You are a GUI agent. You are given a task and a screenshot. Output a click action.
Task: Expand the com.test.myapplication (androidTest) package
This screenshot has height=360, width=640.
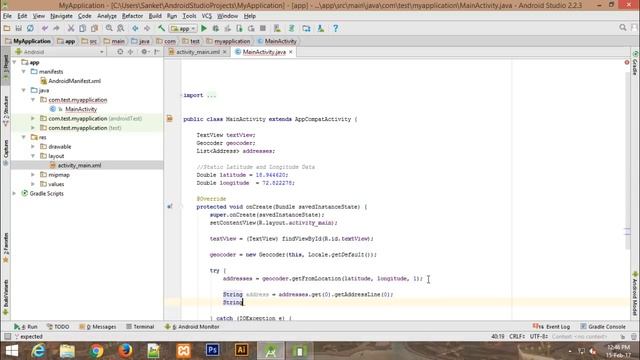pyautogui.click(x=33, y=118)
